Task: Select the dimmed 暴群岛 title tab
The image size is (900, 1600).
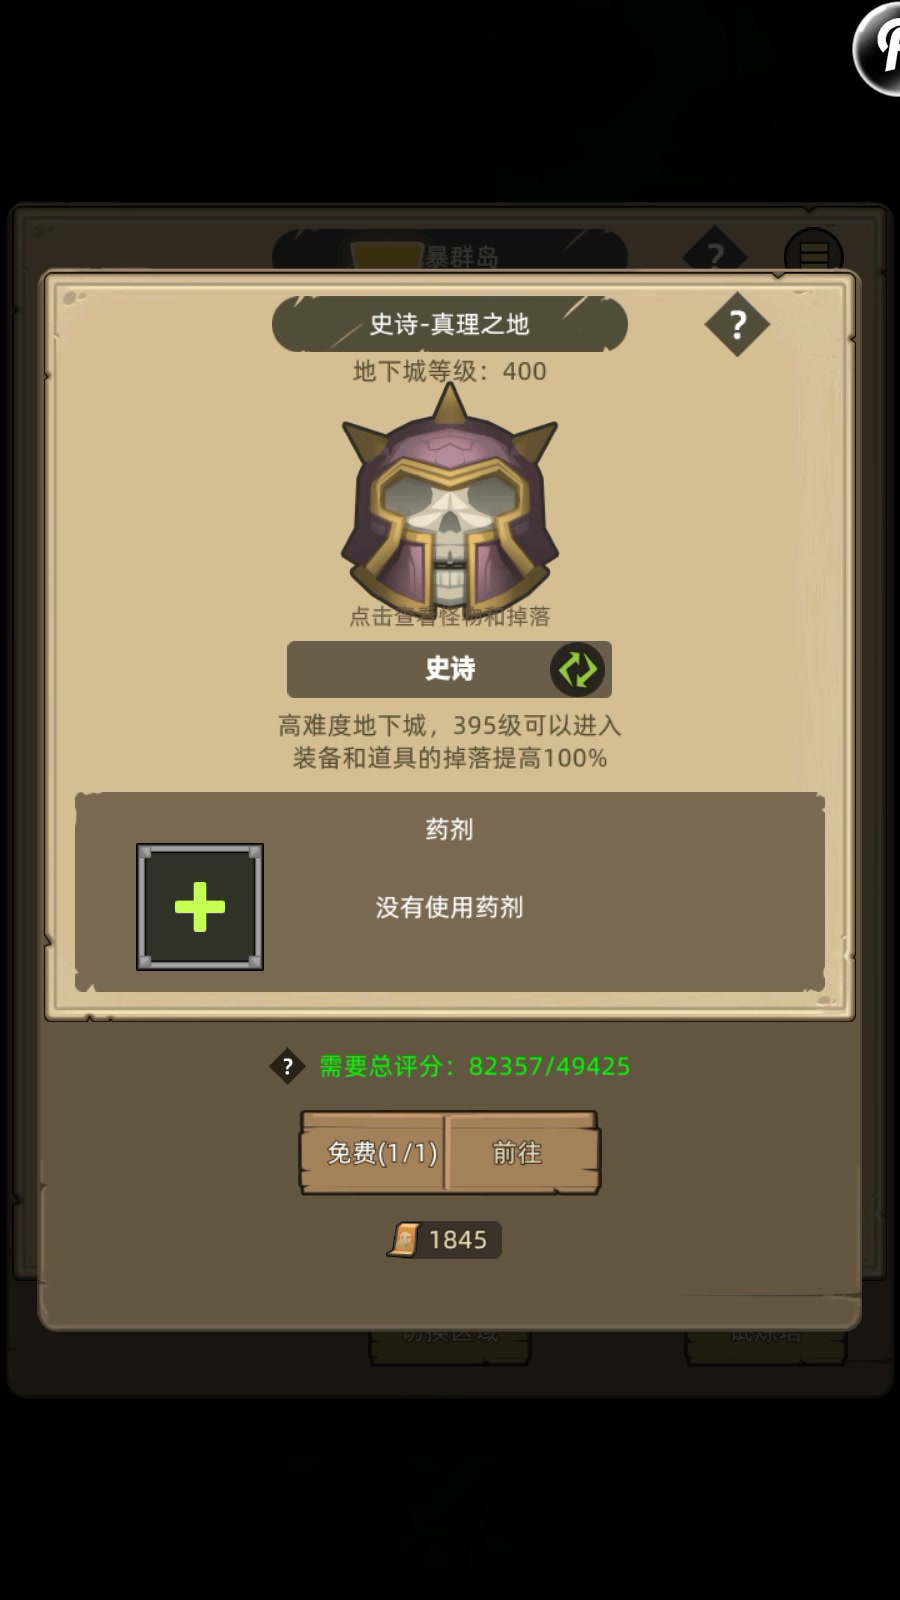Action: pyautogui.click(x=450, y=252)
